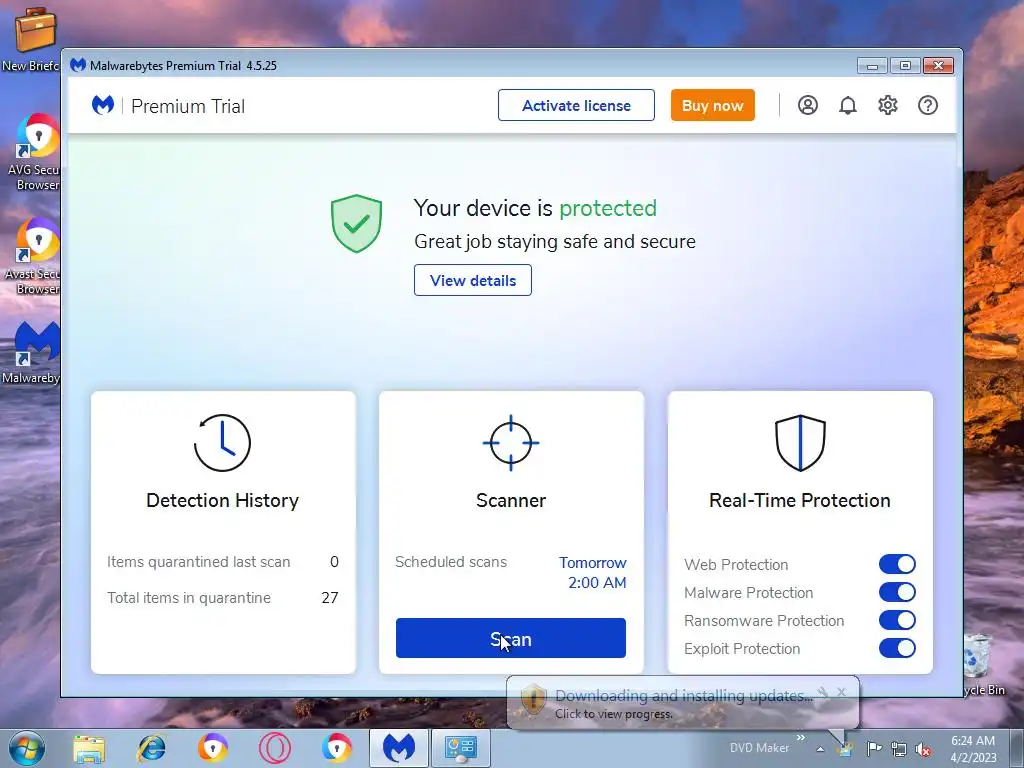
Task: Launch Opera browser from the taskbar
Action: point(275,749)
